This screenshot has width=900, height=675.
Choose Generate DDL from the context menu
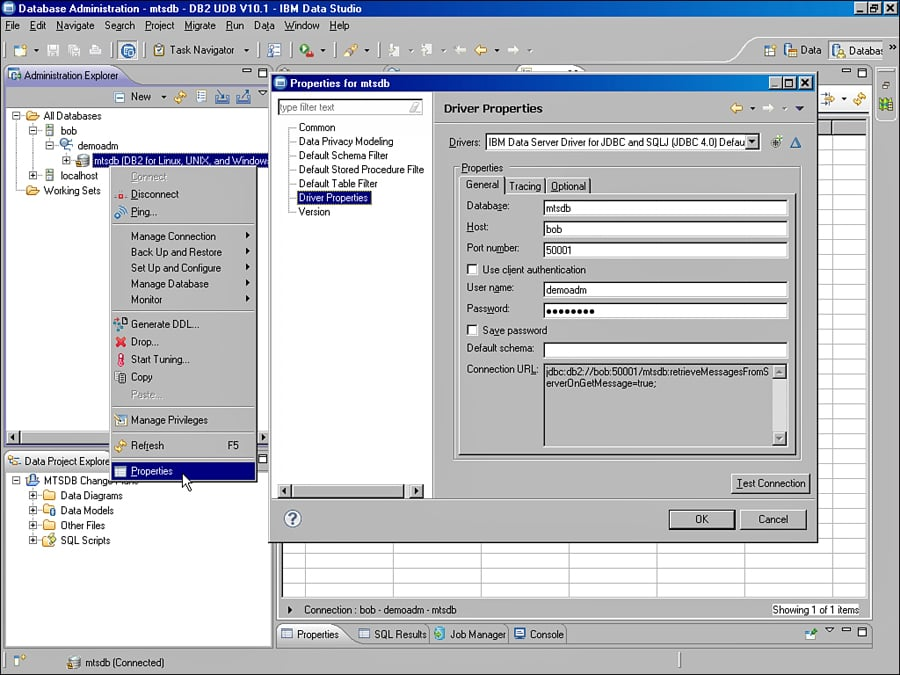165,323
